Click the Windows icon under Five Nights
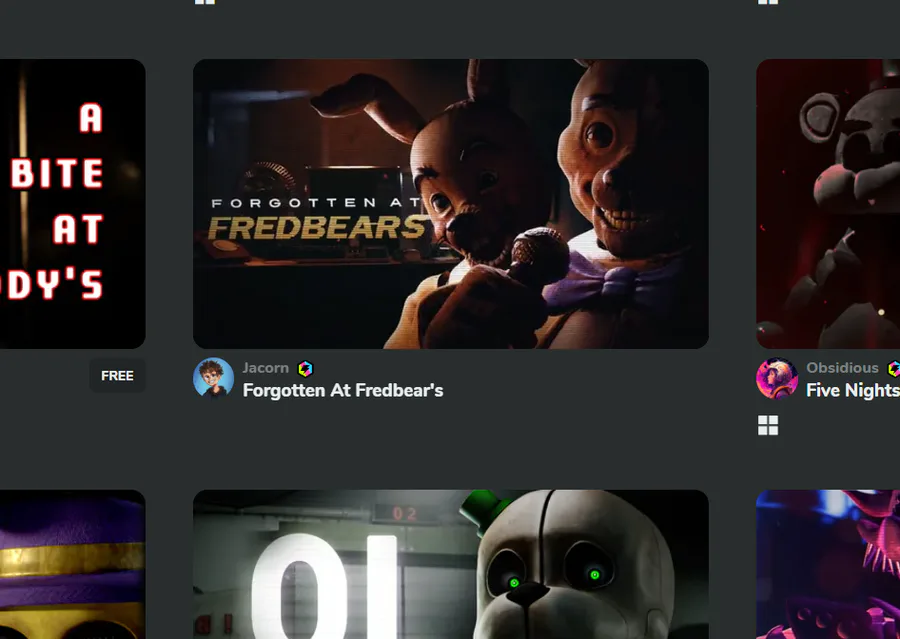Viewport: 900px width, 639px height. [768, 425]
